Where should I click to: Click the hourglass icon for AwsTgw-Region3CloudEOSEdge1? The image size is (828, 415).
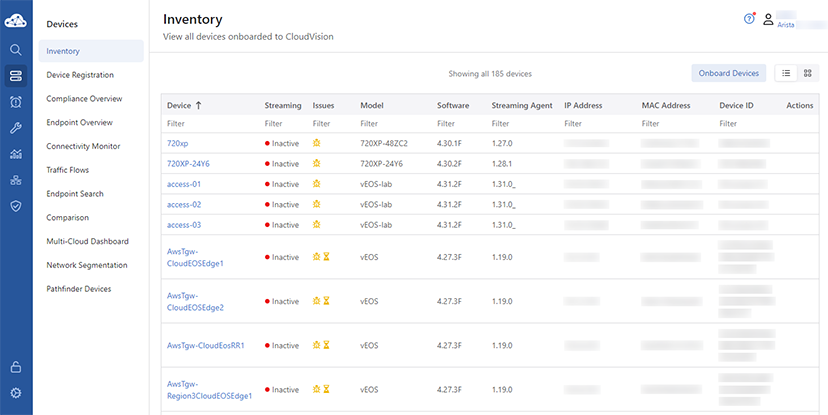tap(327, 390)
